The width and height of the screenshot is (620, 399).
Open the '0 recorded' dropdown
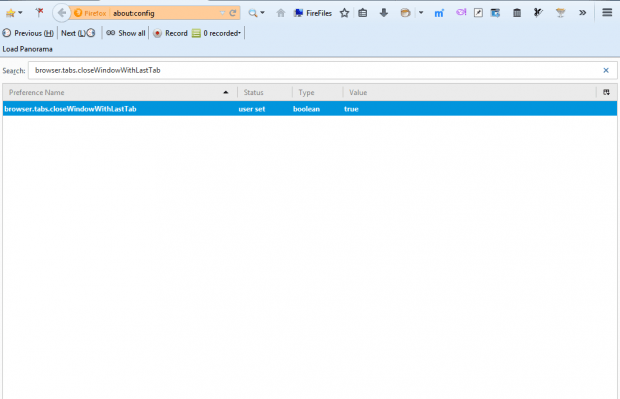pyautogui.click(x=216, y=33)
